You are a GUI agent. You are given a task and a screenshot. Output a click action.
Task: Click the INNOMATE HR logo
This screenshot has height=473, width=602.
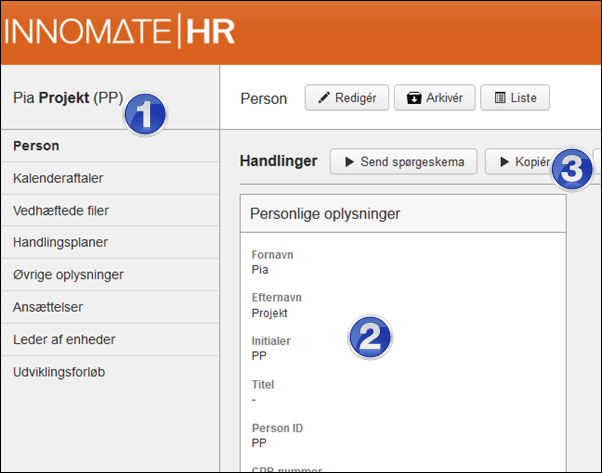(119, 31)
